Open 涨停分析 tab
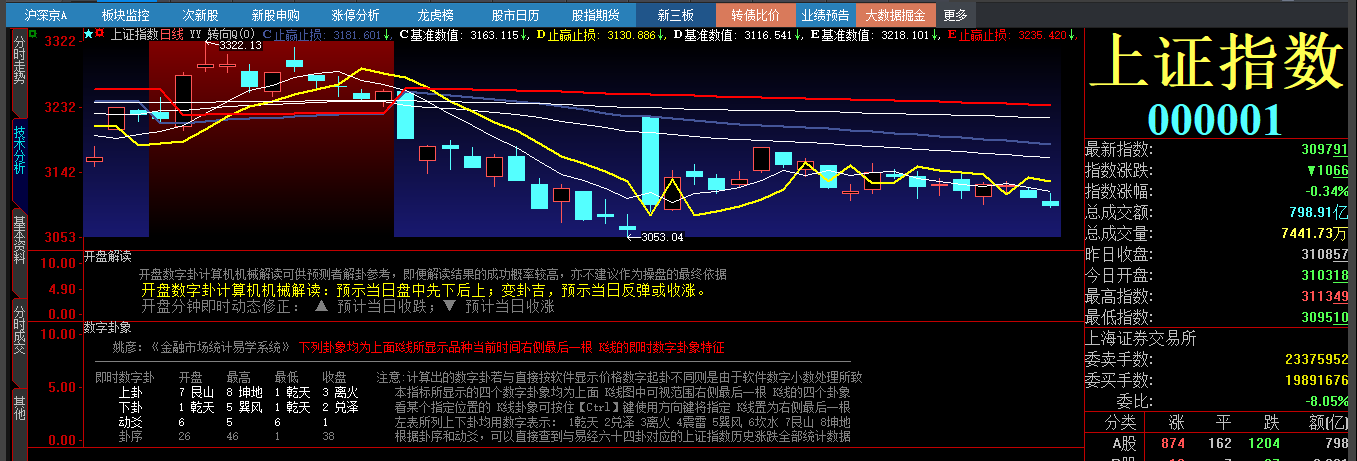This screenshot has height=461, width=1357. [355, 15]
